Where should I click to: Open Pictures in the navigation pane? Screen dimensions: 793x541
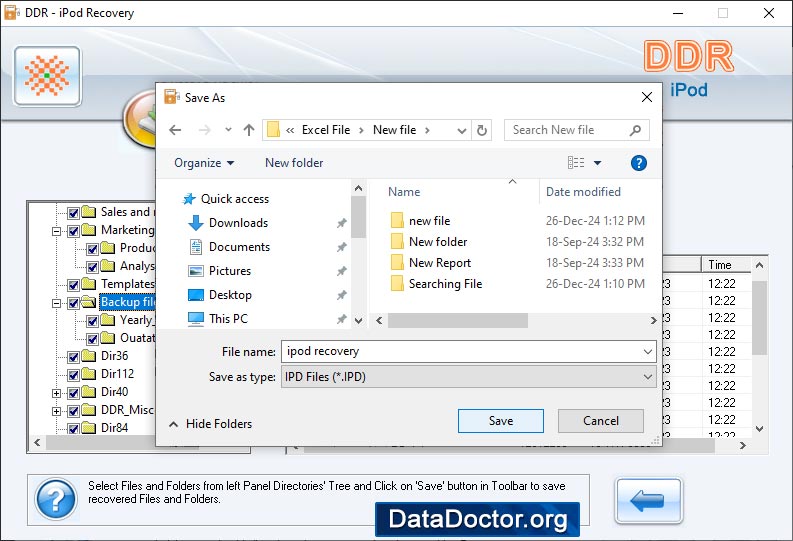click(230, 270)
